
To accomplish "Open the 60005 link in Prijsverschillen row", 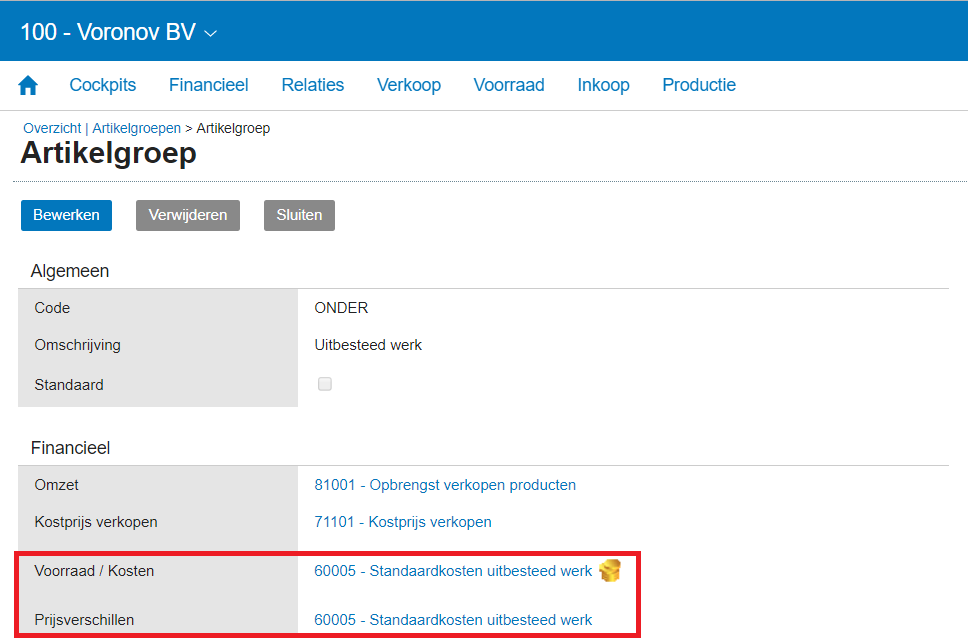I will coord(452,620).
